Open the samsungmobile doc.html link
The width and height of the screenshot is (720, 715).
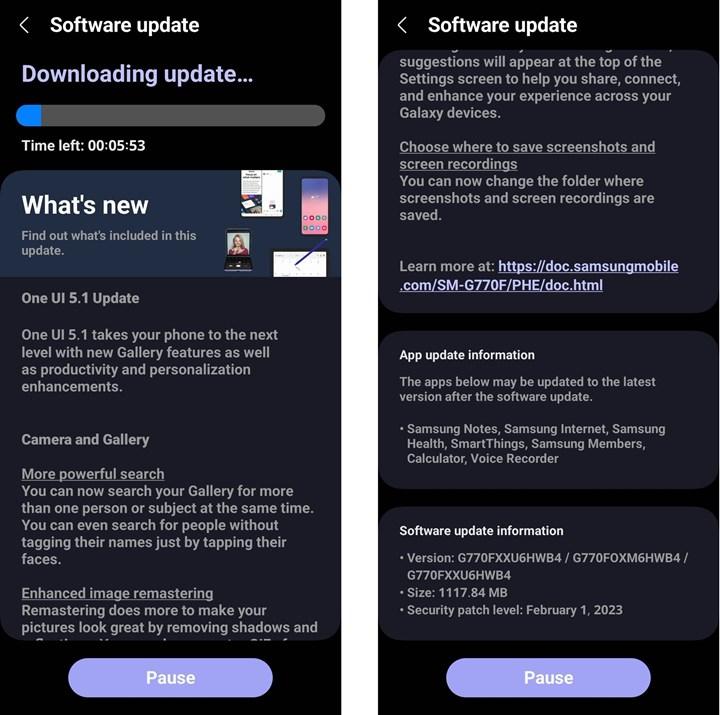tap(539, 276)
